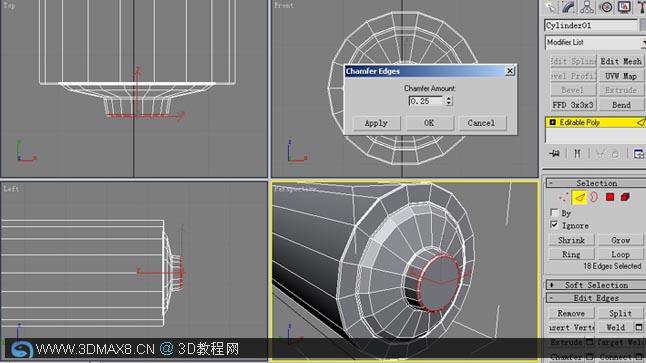
Task: Click the UVW Map modifier button
Action: pos(621,76)
